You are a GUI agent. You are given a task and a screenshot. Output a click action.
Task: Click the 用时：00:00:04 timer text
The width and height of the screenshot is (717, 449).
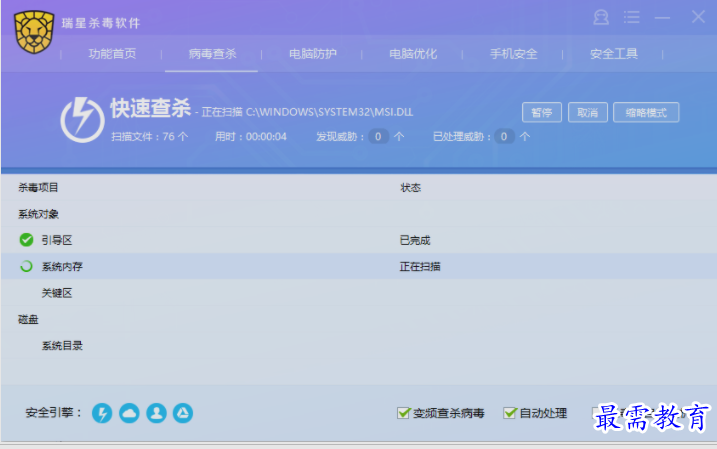[x=251, y=137]
